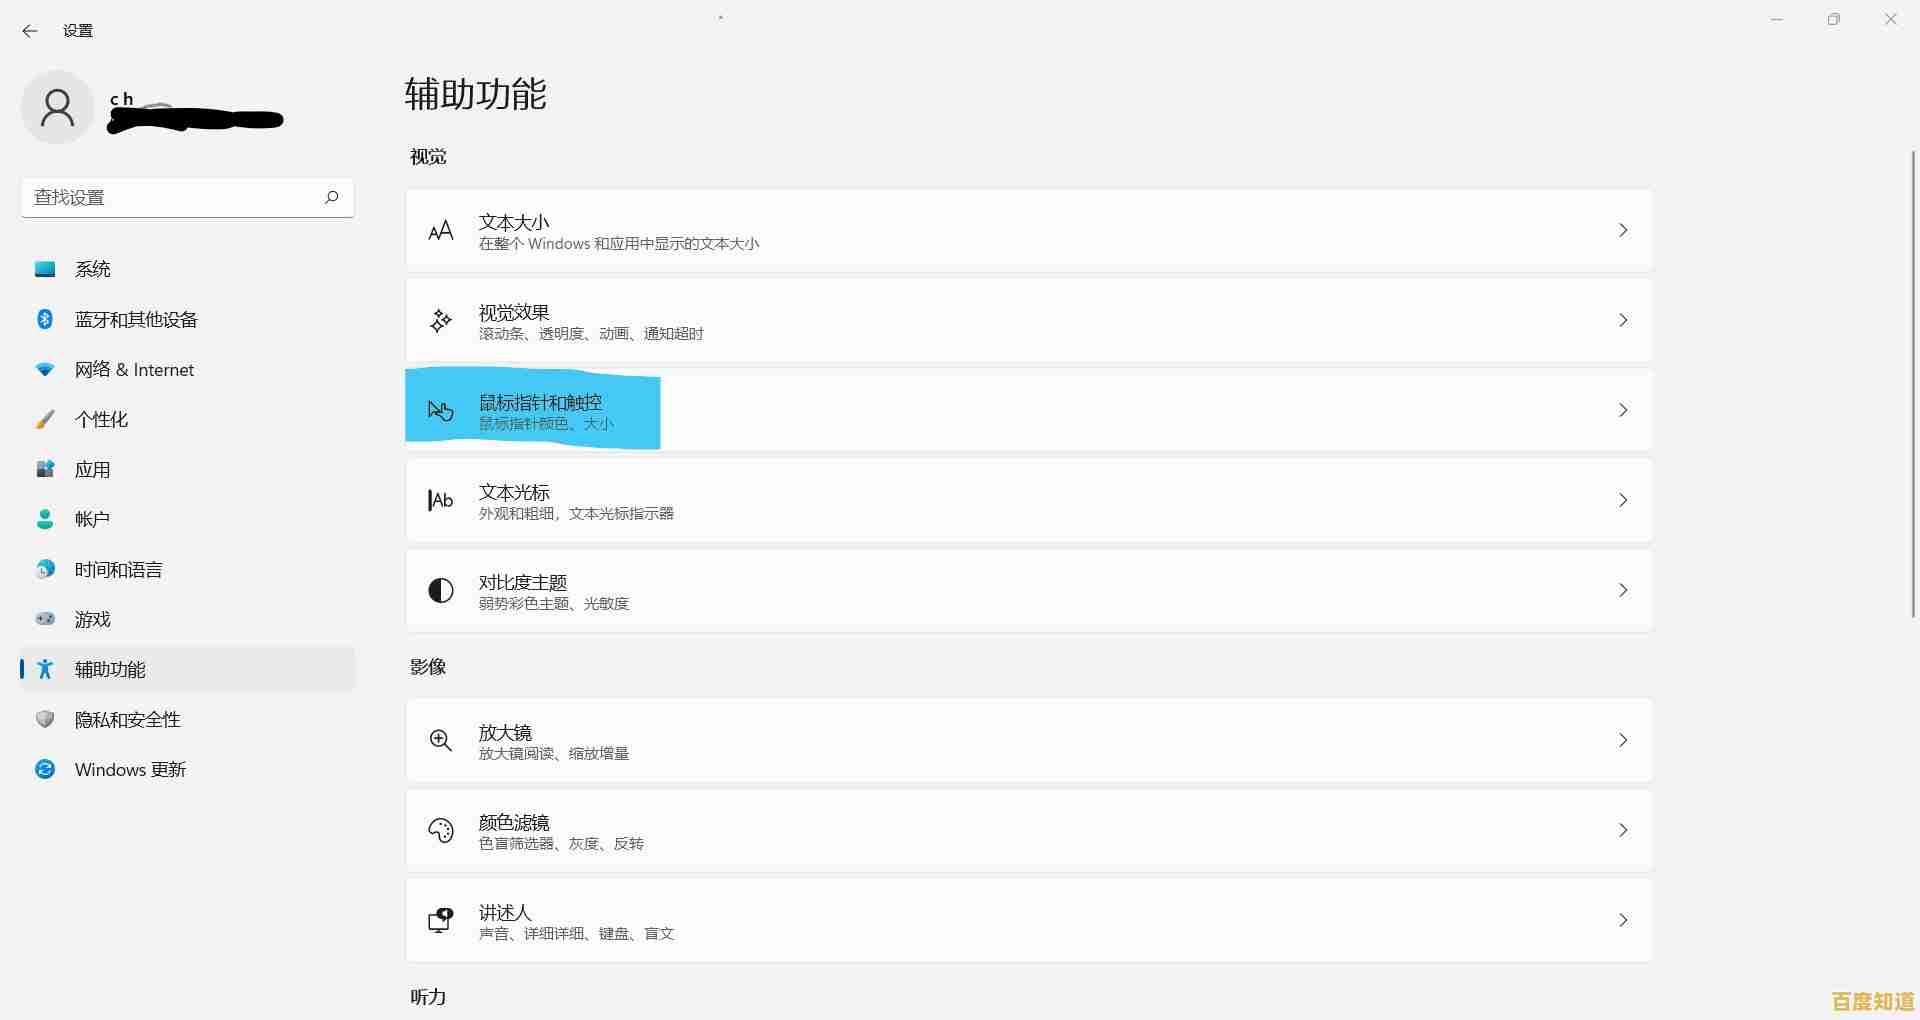Viewport: 1920px width, 1020px height.
Task: Select 个性化 in the sidebar
Action: (100, 419)
